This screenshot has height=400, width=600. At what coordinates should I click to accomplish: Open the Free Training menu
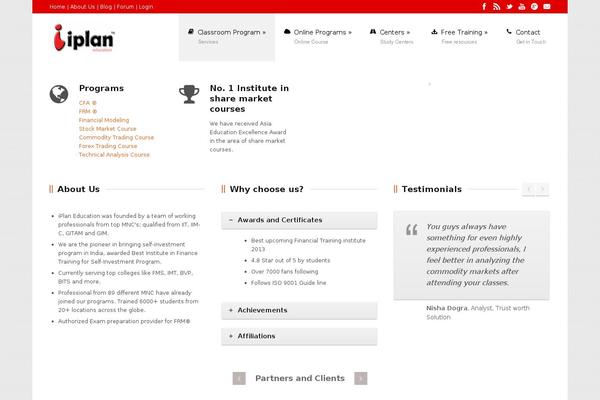[x=459, y=36]
